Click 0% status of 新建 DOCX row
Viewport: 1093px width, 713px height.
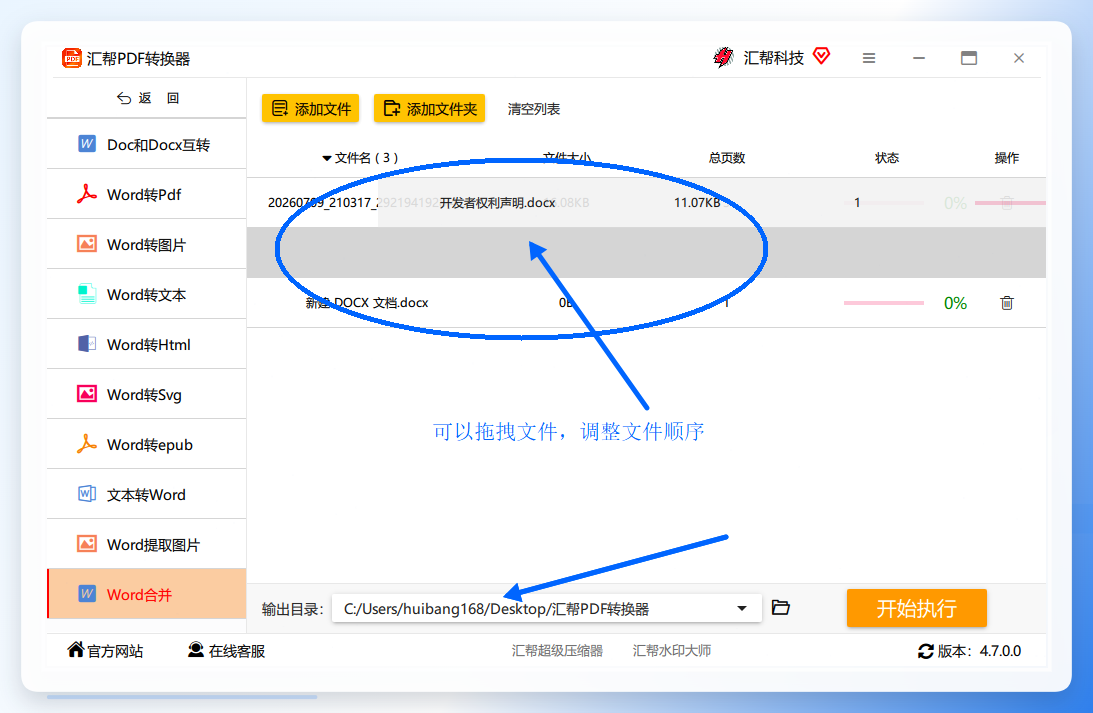(x=955, y=303)
